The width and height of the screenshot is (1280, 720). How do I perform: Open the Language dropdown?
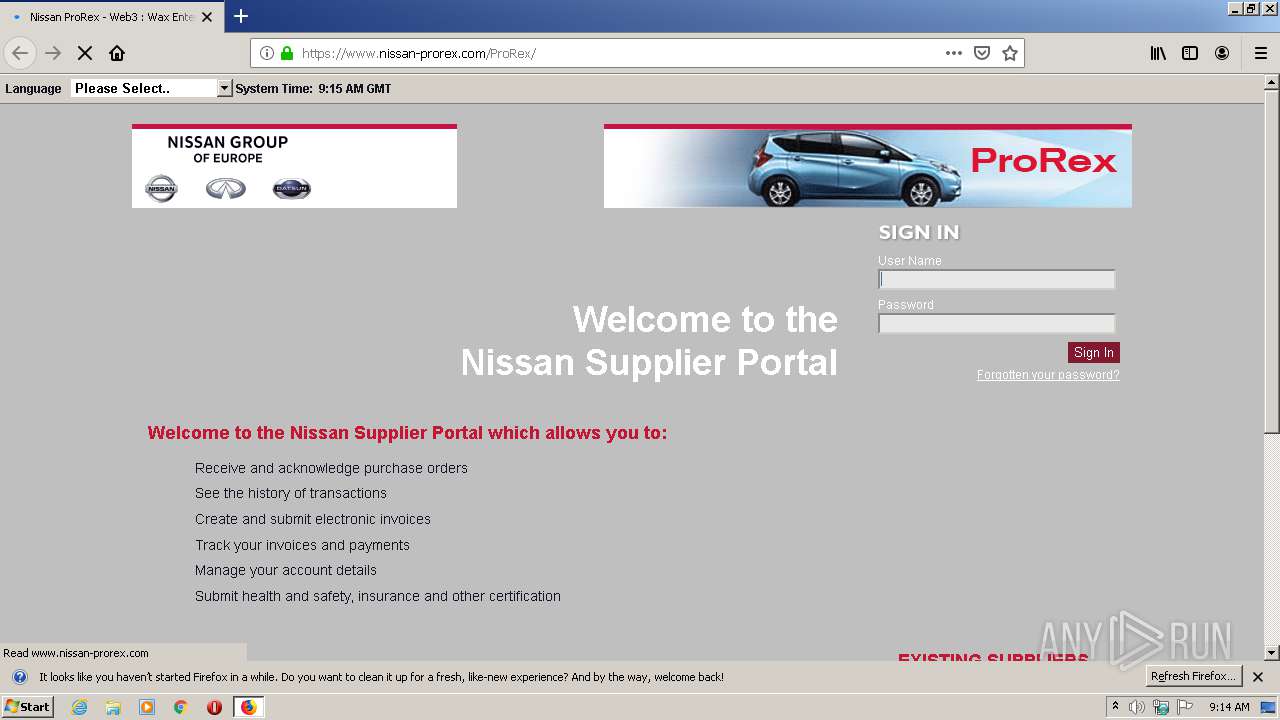151,88
